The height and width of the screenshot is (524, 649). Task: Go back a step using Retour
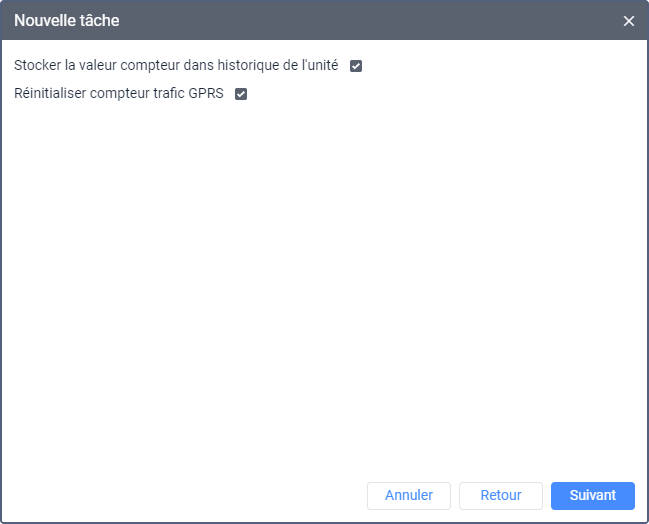pyautogui.click(x=501, y=495)
